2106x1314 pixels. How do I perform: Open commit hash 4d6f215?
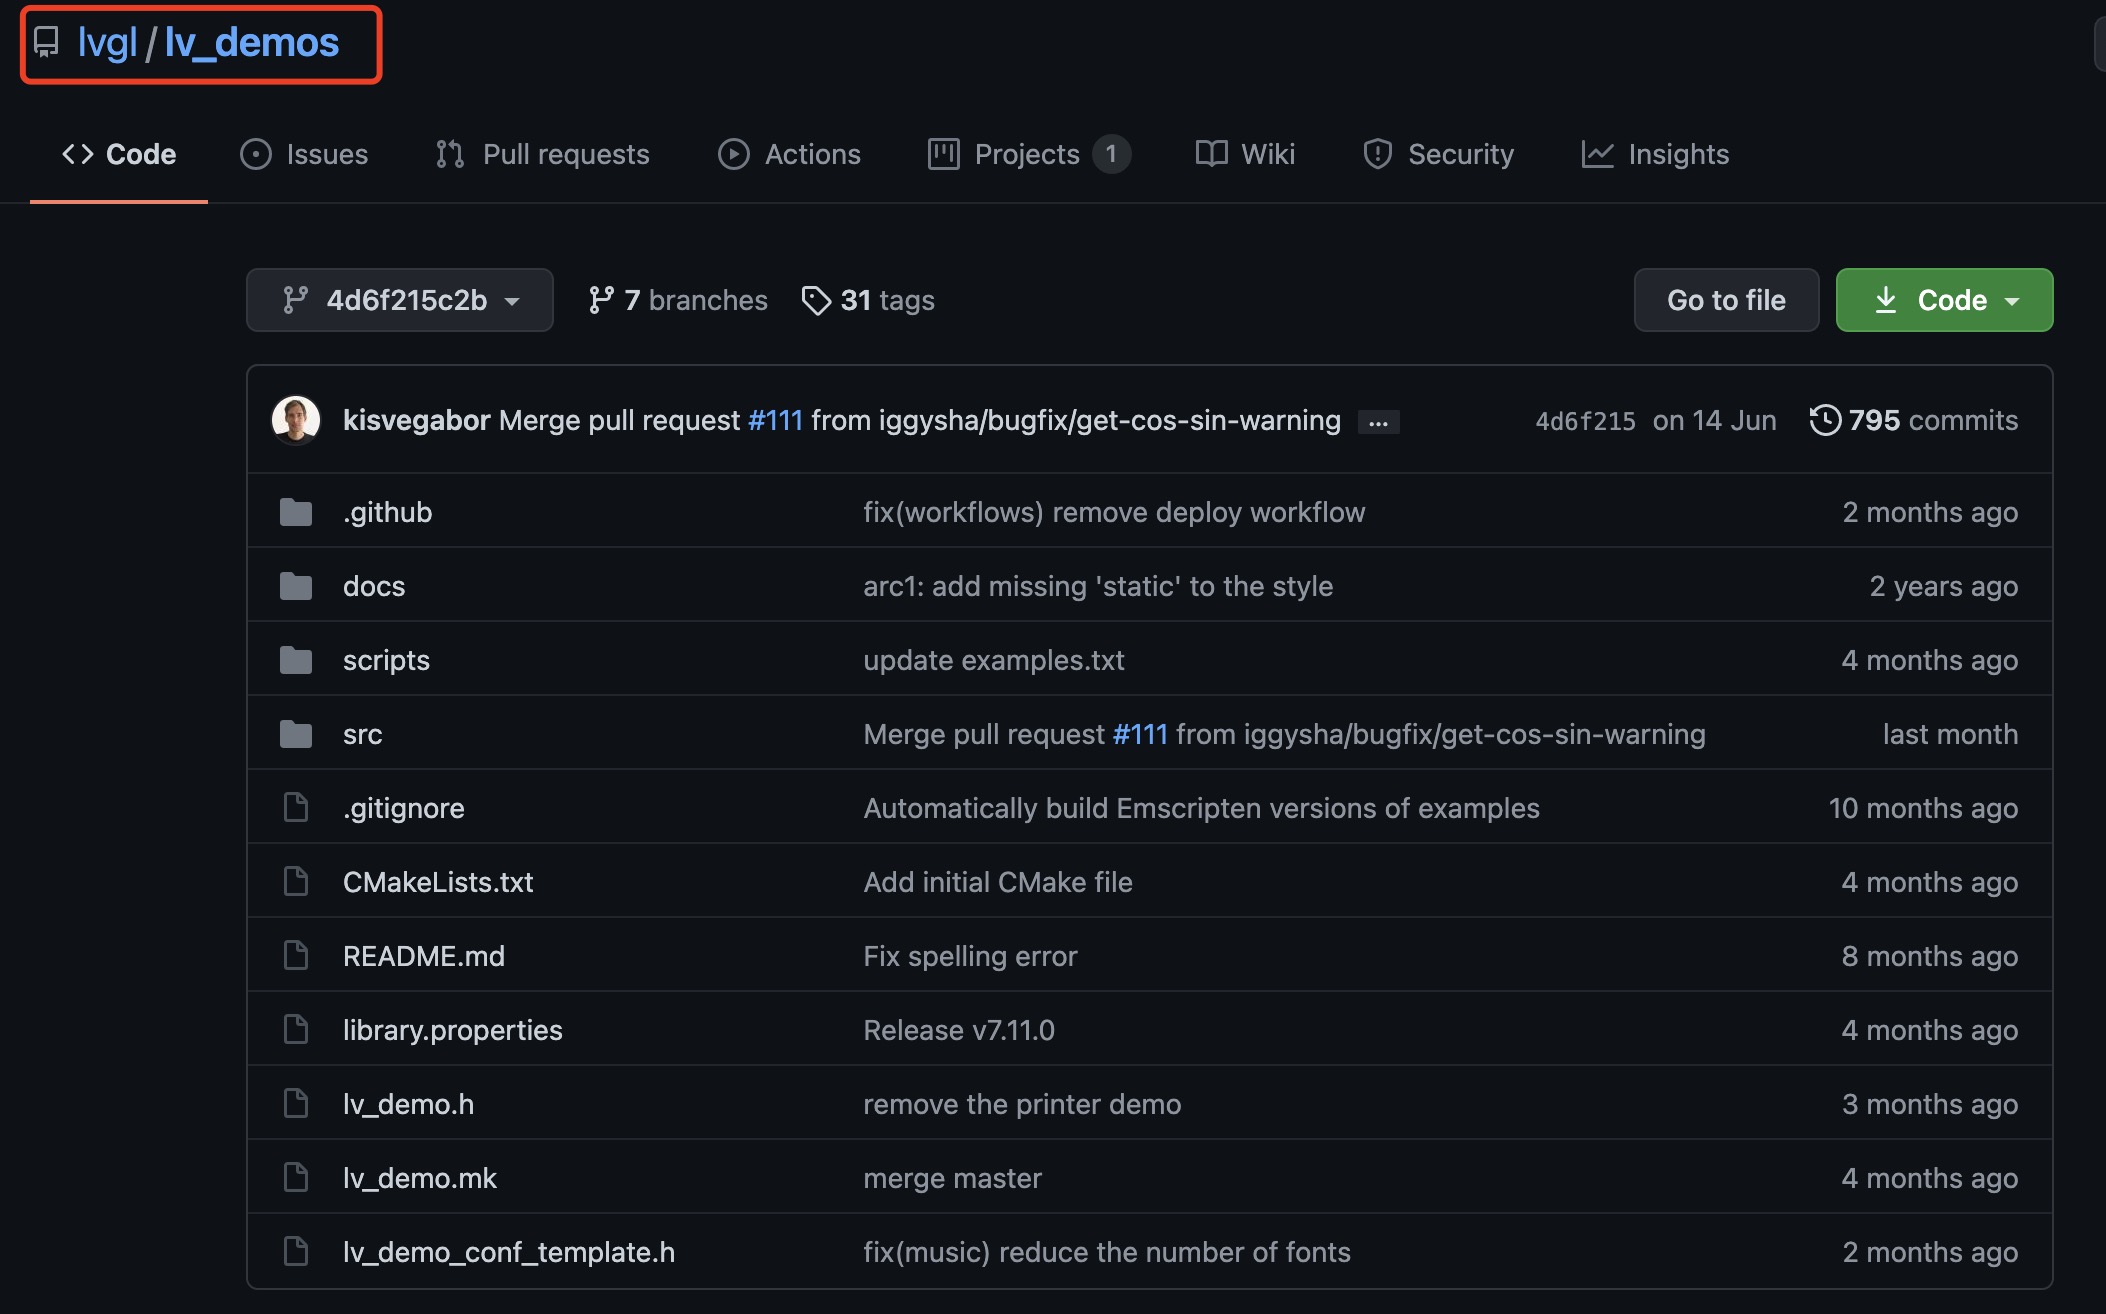(1585, 421)
